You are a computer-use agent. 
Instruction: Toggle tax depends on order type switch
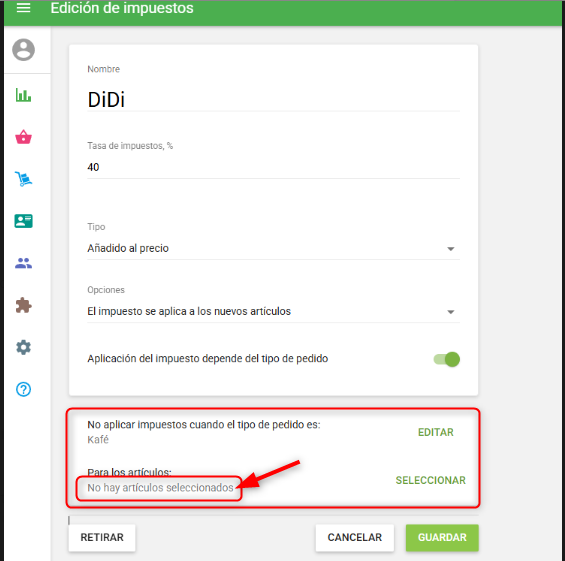(446, 359)
